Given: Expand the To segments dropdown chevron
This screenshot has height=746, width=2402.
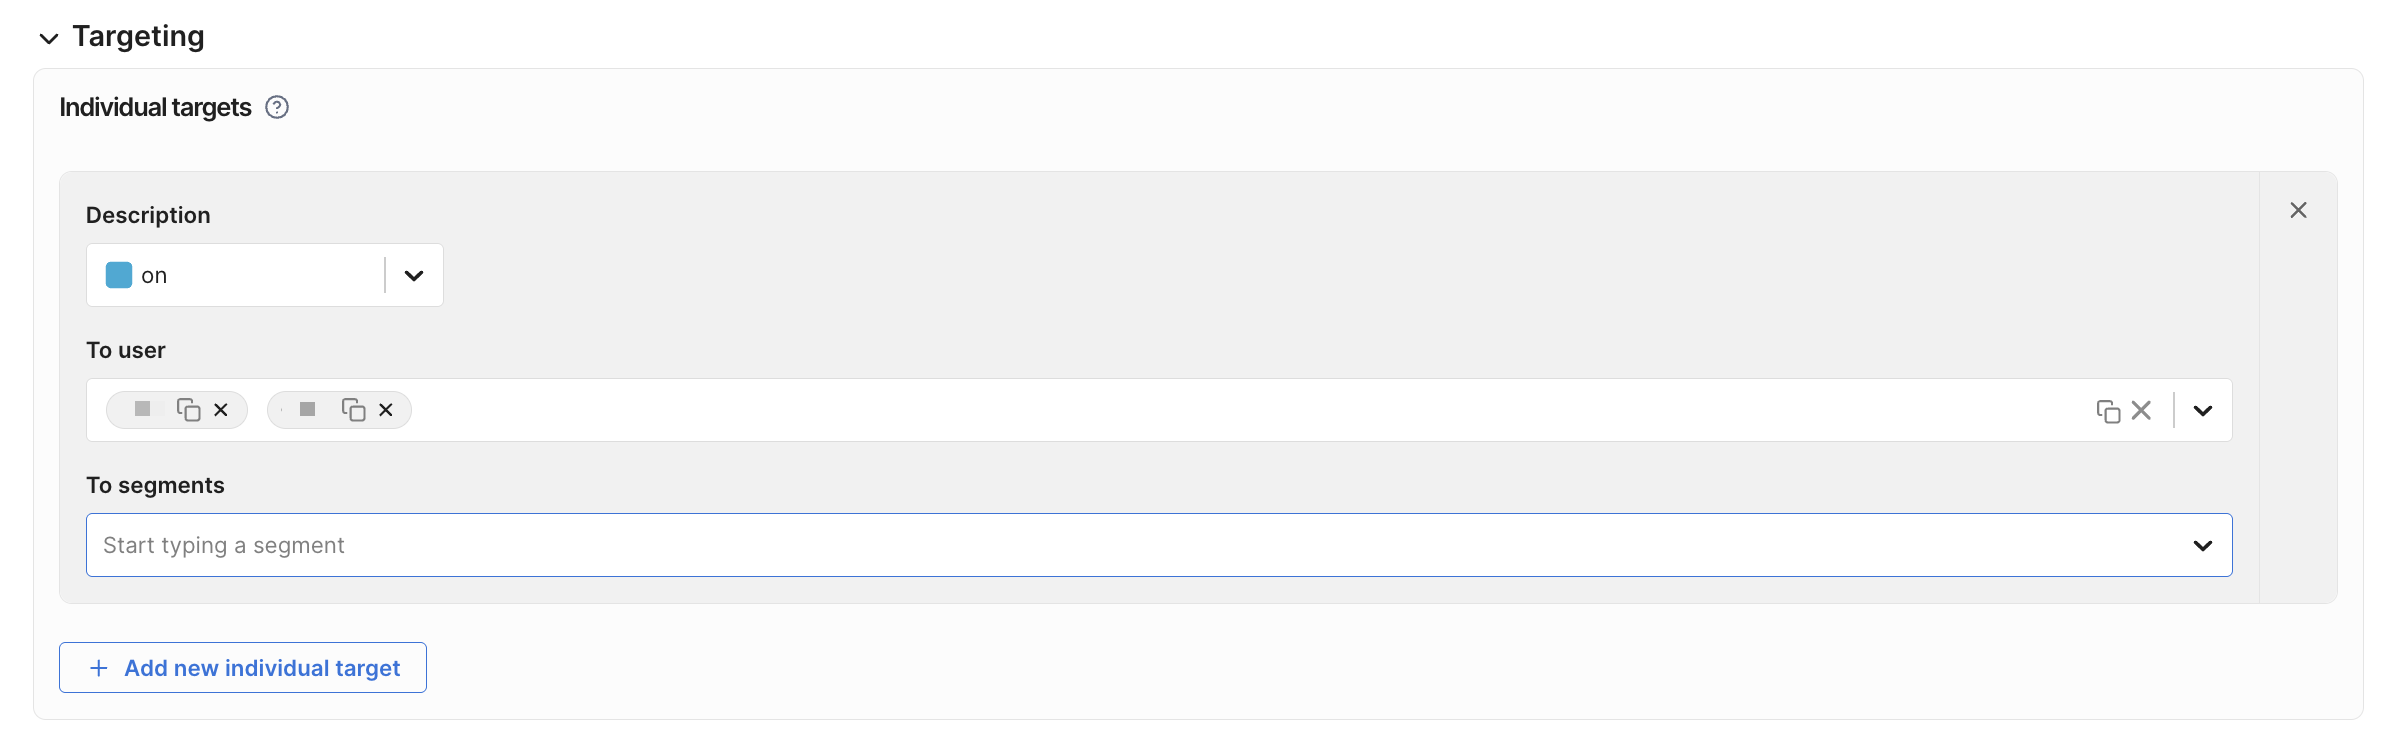Looking at the screenshot, I should (x=2202, y=545).
